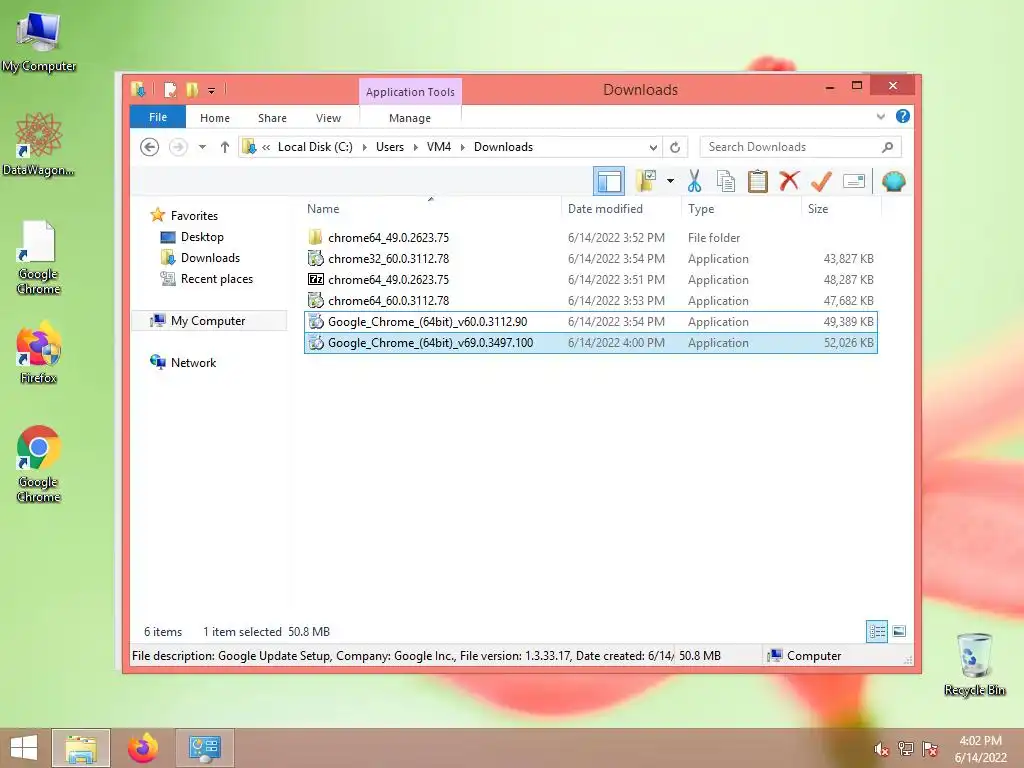Click Users in the address path

point(390,147)
